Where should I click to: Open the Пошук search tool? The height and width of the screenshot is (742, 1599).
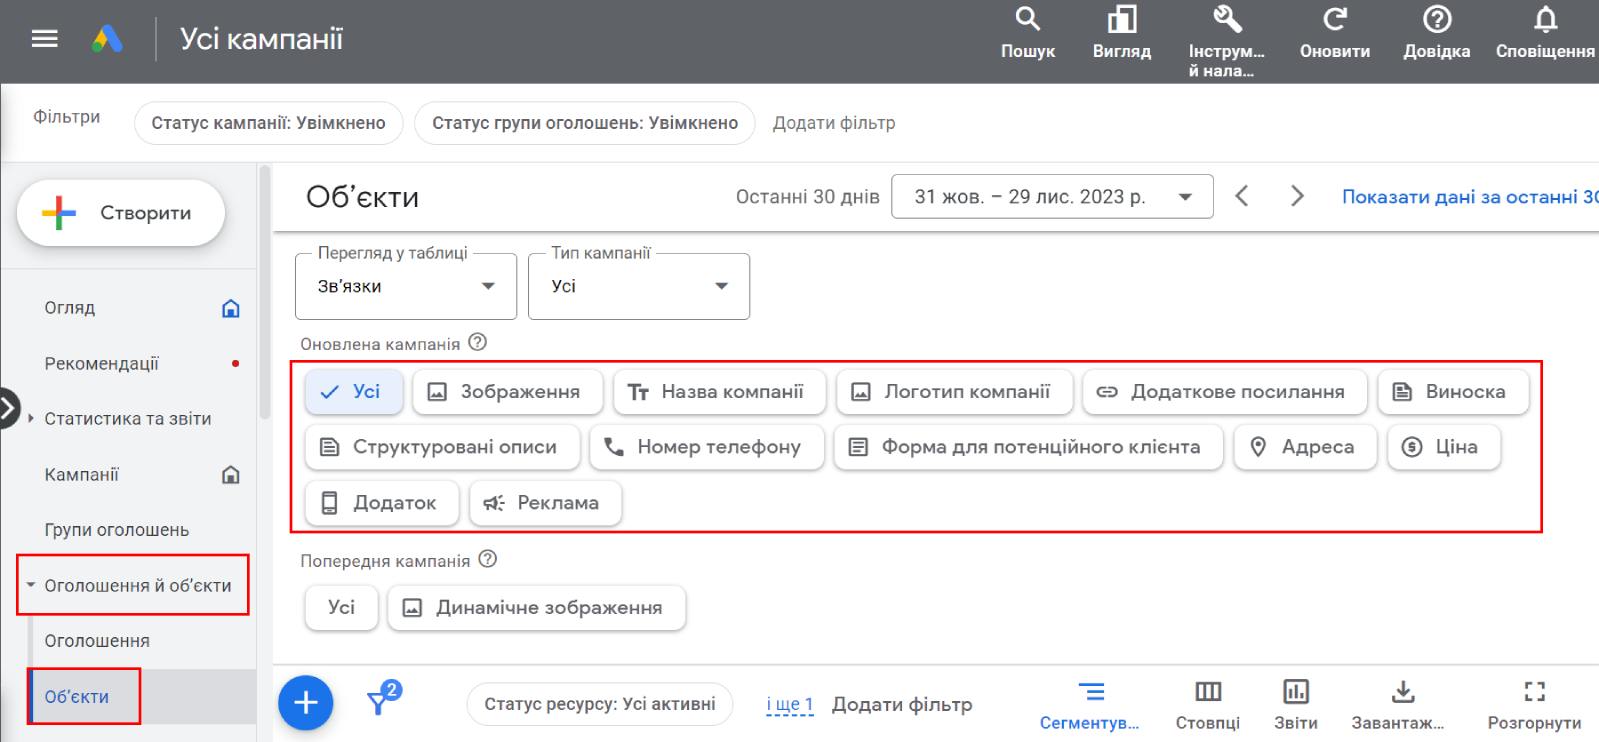[x=1028, y=33]
